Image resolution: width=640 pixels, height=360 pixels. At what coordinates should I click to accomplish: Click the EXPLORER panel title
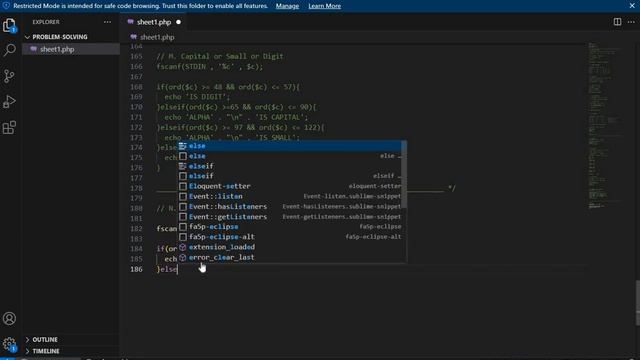coord(46,22)
